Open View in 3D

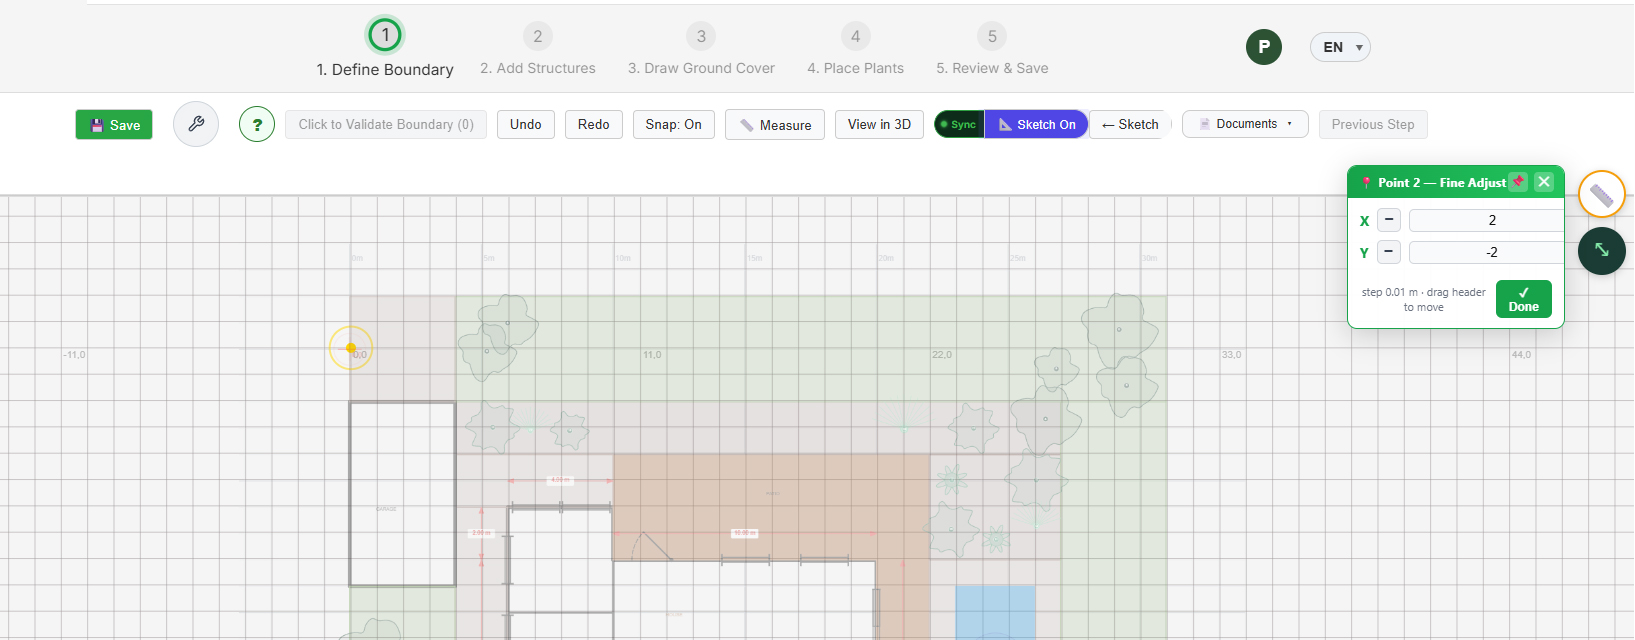coord(879,124)
